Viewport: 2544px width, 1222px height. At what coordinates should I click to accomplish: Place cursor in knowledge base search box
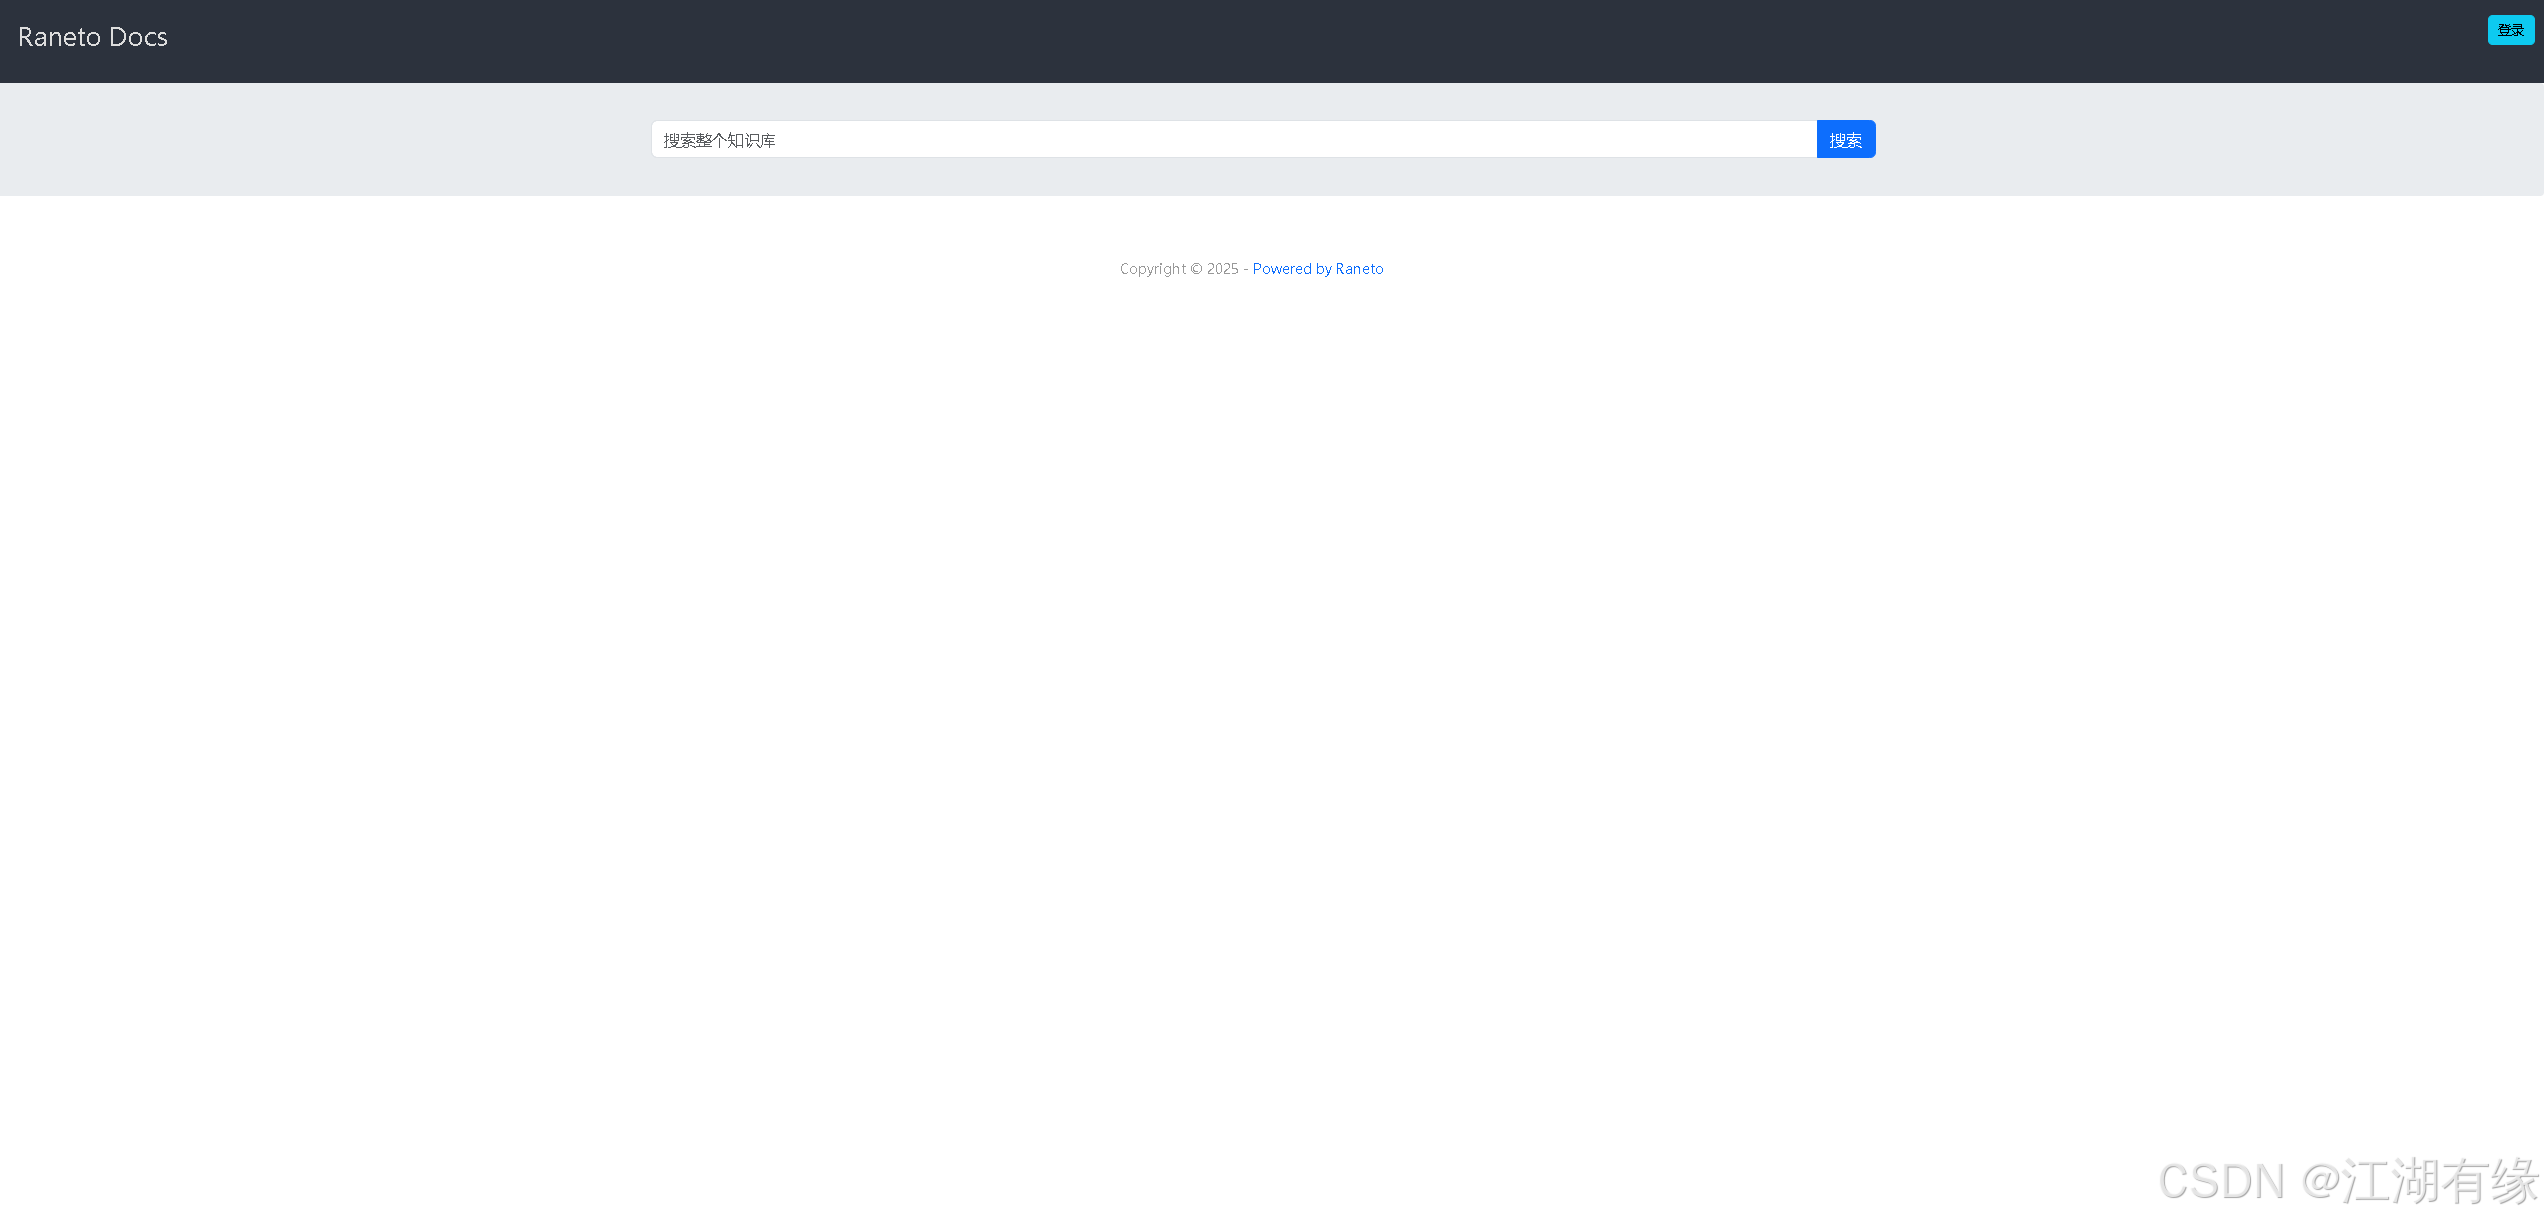click(1233, 140)
